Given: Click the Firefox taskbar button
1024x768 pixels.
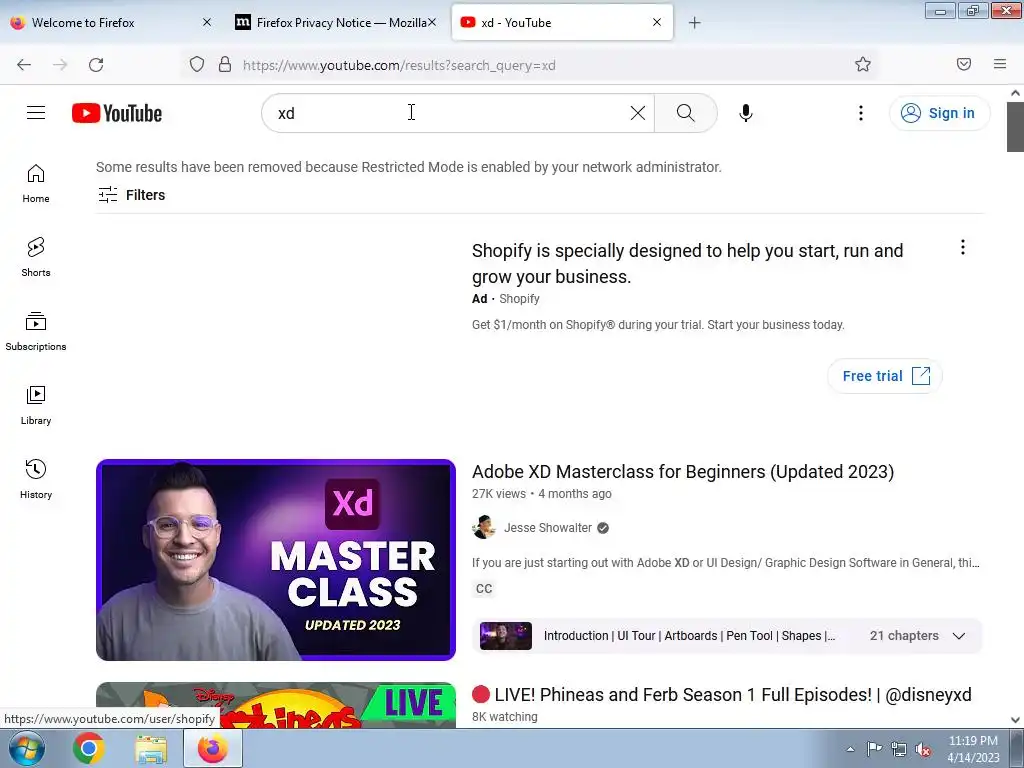Looking at the screenshot, I should [x=213, y=748].
